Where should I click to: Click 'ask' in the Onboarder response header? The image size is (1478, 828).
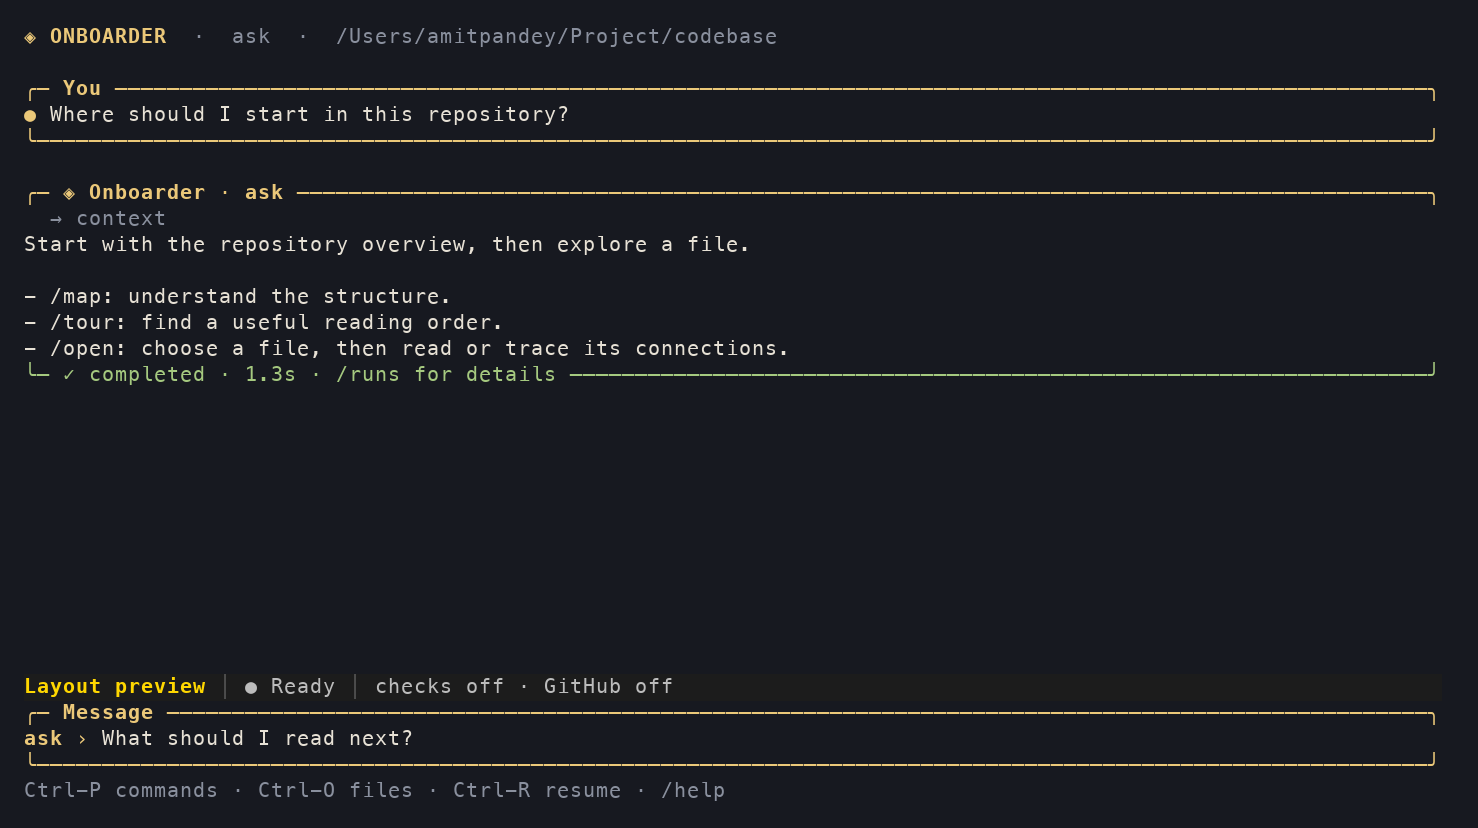coord(264,192)
